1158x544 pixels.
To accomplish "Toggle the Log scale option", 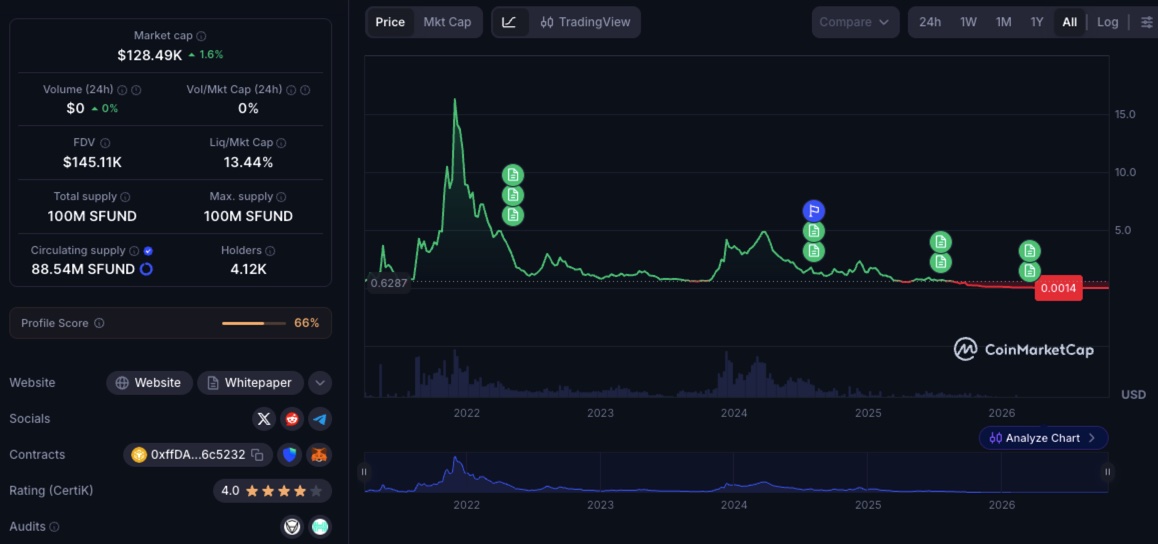I will pos(1107,22).
